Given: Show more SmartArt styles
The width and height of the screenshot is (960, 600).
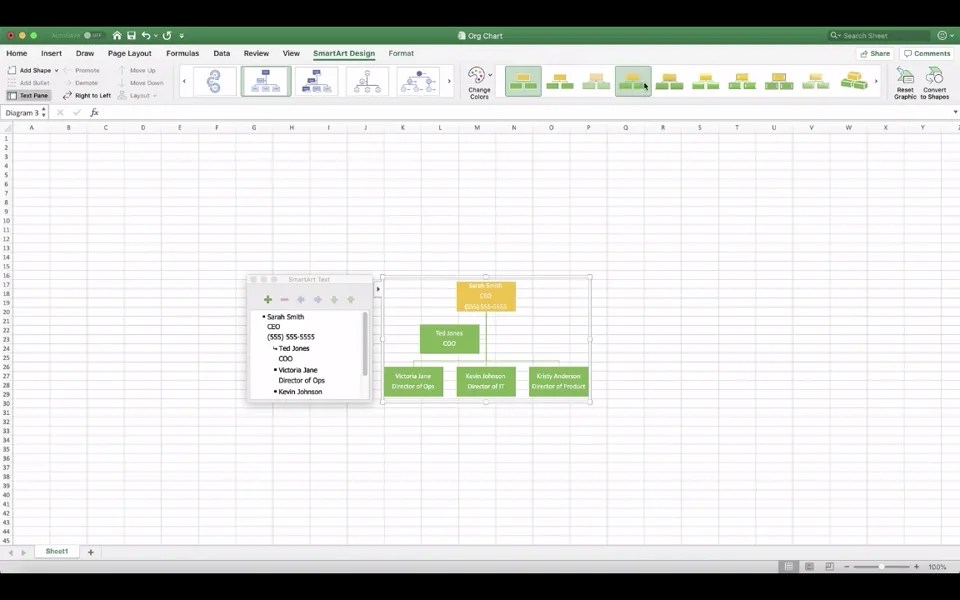Looking at the screenshot, I should point(876,81).
